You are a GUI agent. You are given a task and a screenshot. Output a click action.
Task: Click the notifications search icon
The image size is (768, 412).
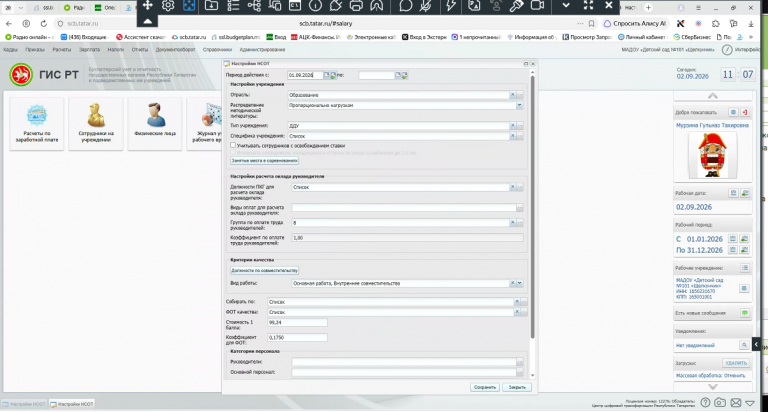point(744,345)
